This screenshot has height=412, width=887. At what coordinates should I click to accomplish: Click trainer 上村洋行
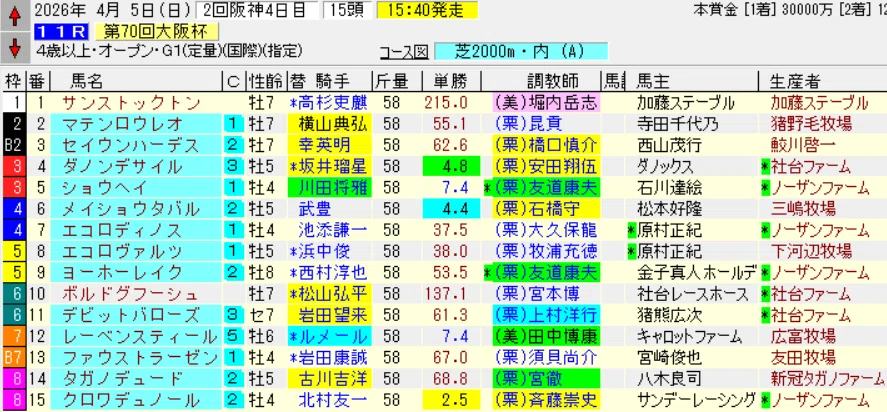coord(545,316)
